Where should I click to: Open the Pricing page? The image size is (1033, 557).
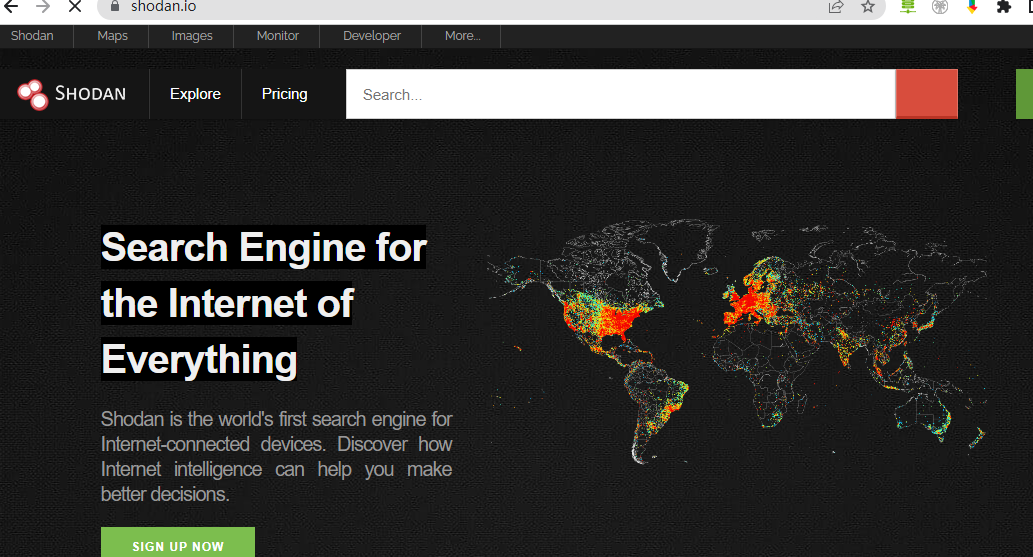[285, 94]
